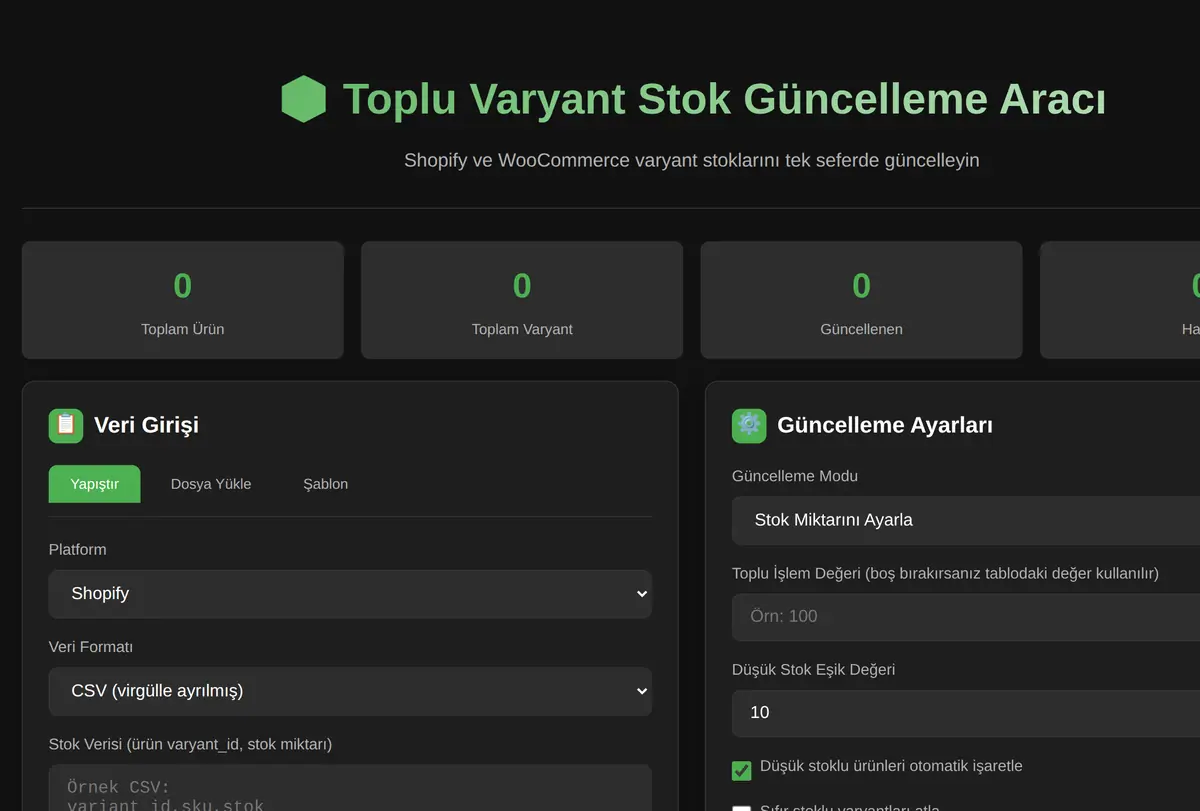Open the Dosya Yükle tab
The height and width of the screenshot is (811, 1200).
pos(211,484)
